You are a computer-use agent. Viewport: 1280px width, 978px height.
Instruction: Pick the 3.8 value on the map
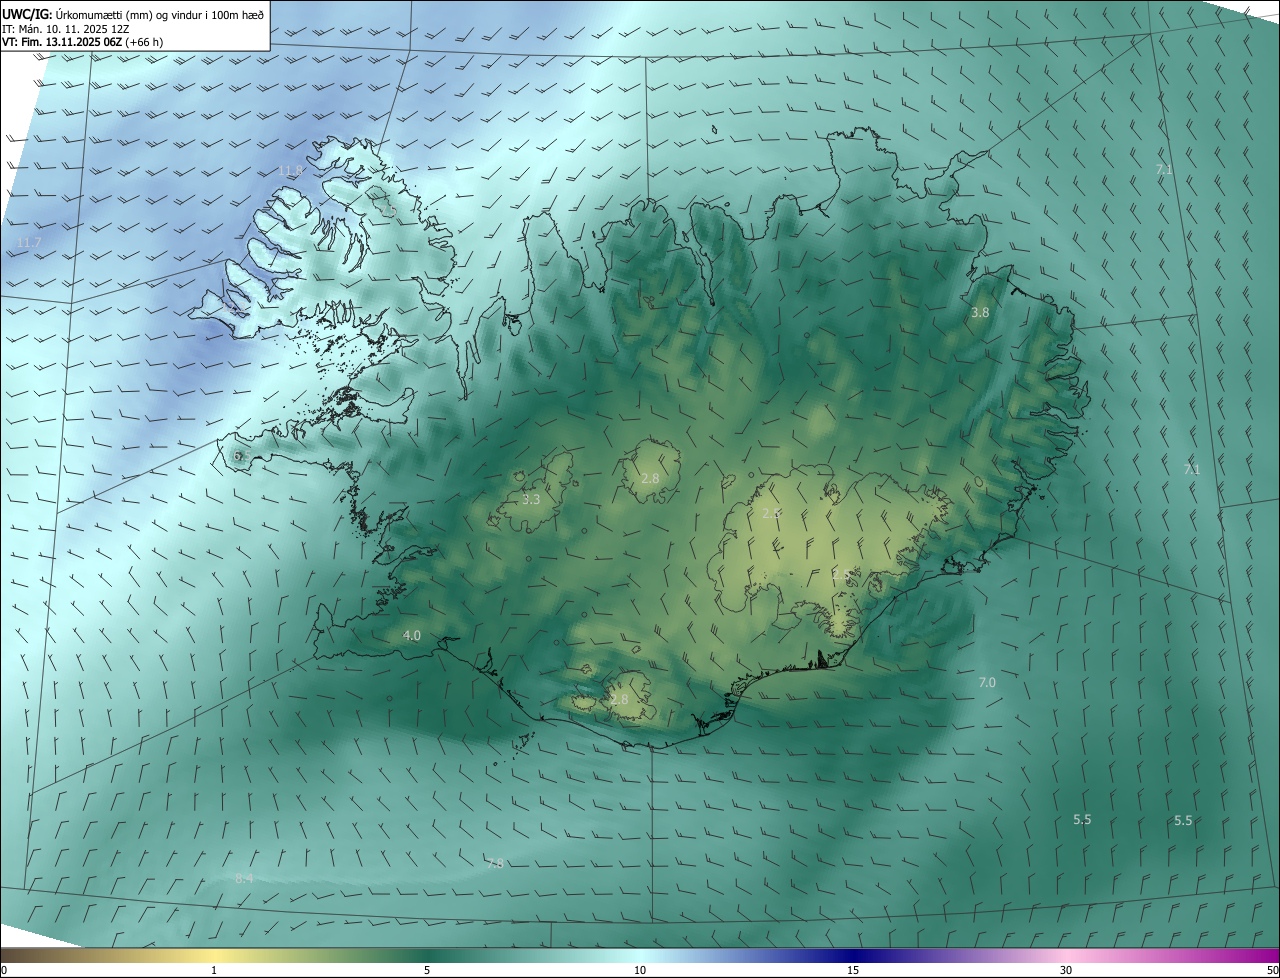coord(980,313)
